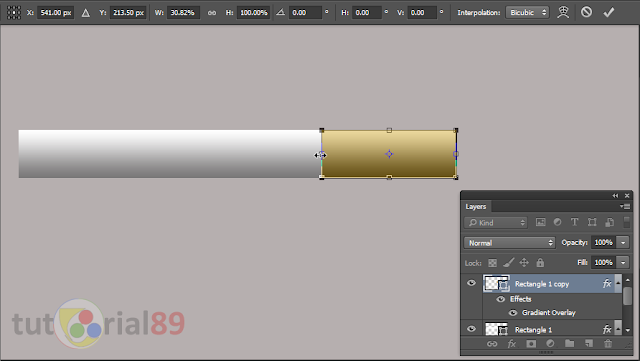Image resolution: width=640 pixels, height=361 pixels.
Task: Hide the Rectangle 1 copy layer
Action: 471,283
